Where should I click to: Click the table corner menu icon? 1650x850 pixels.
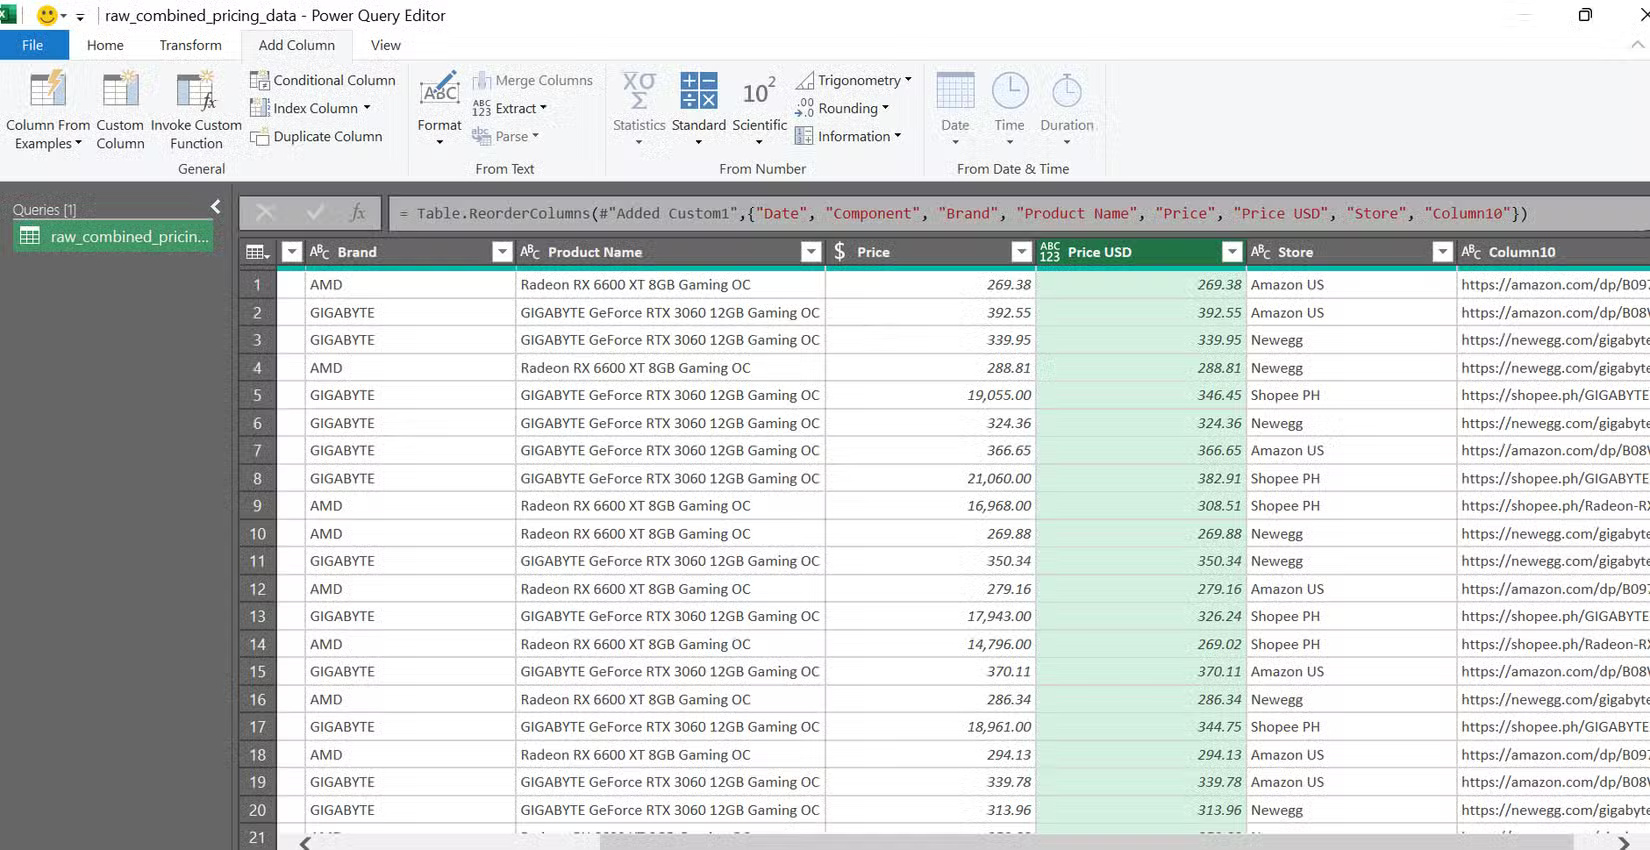[256, 252]
